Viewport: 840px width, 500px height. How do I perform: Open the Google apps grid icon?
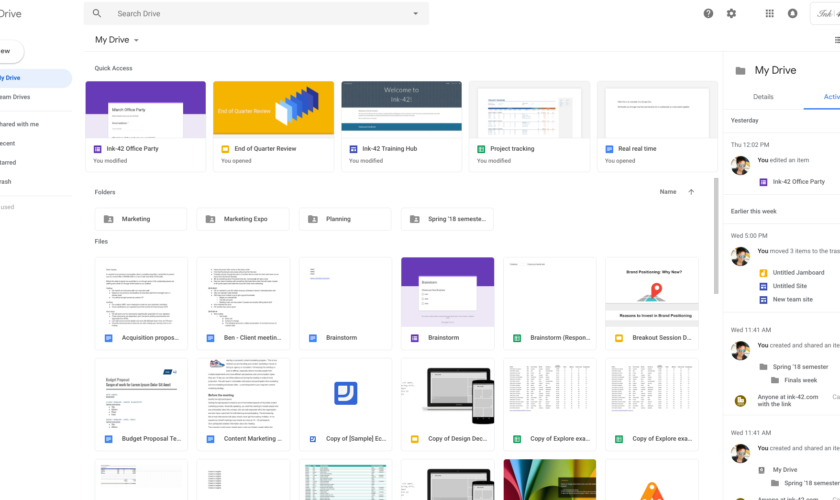[x=769, y=14]
